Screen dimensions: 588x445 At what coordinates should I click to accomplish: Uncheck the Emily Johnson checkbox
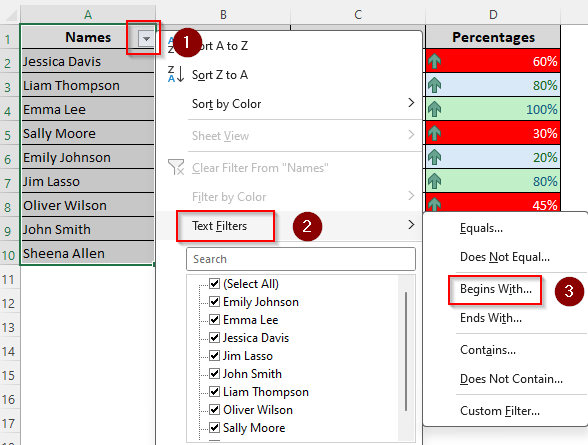(x=214, y=301)
